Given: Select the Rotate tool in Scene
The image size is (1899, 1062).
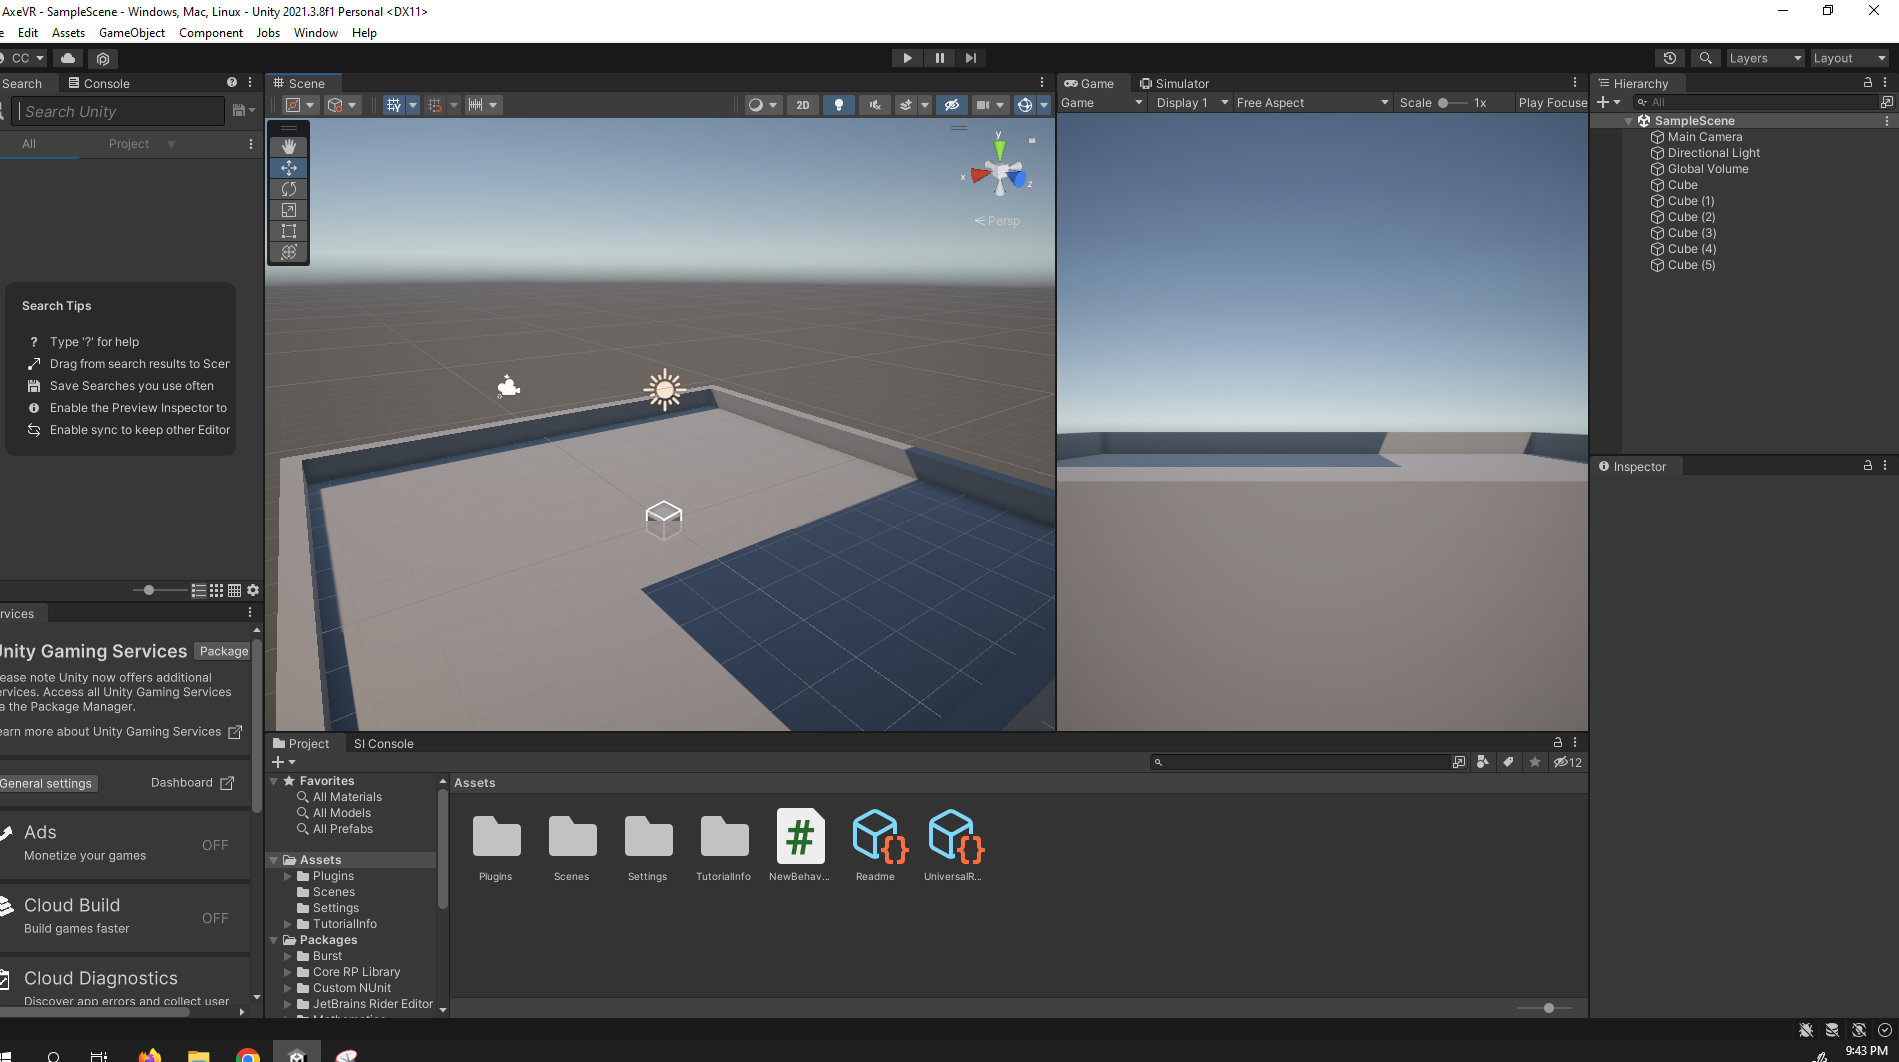Looking at the screenshot, I should coord(289,189).
